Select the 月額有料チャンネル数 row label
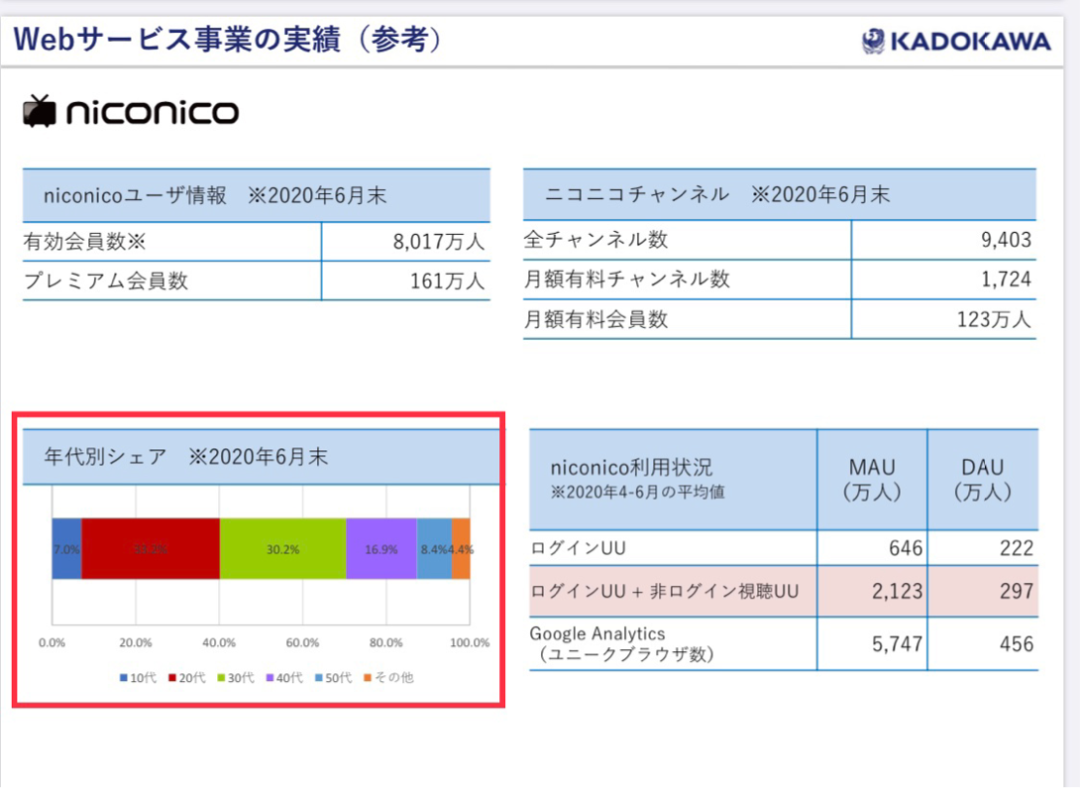This screenshot has width=1080, height=788. (627, 279)
